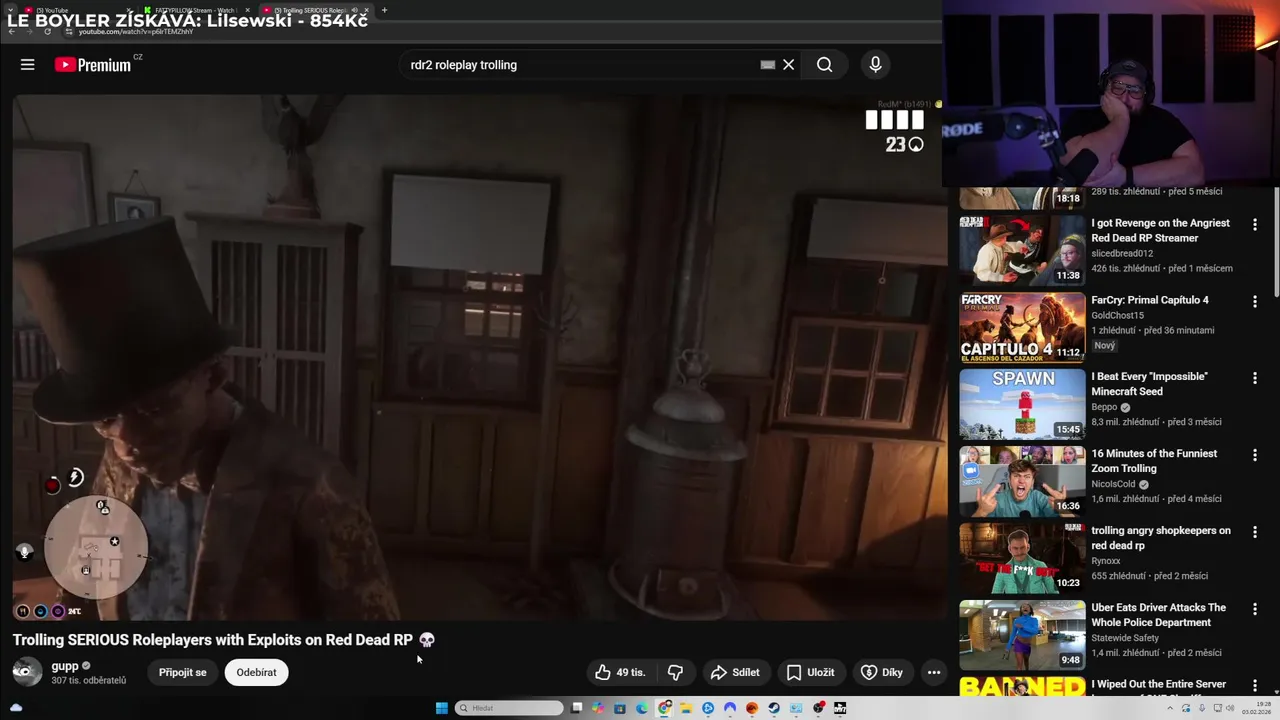The image size is (1280, 720).
Task: Open 'I got Revenge on the Angriest' thumbnail
Action: [1022, 250]
